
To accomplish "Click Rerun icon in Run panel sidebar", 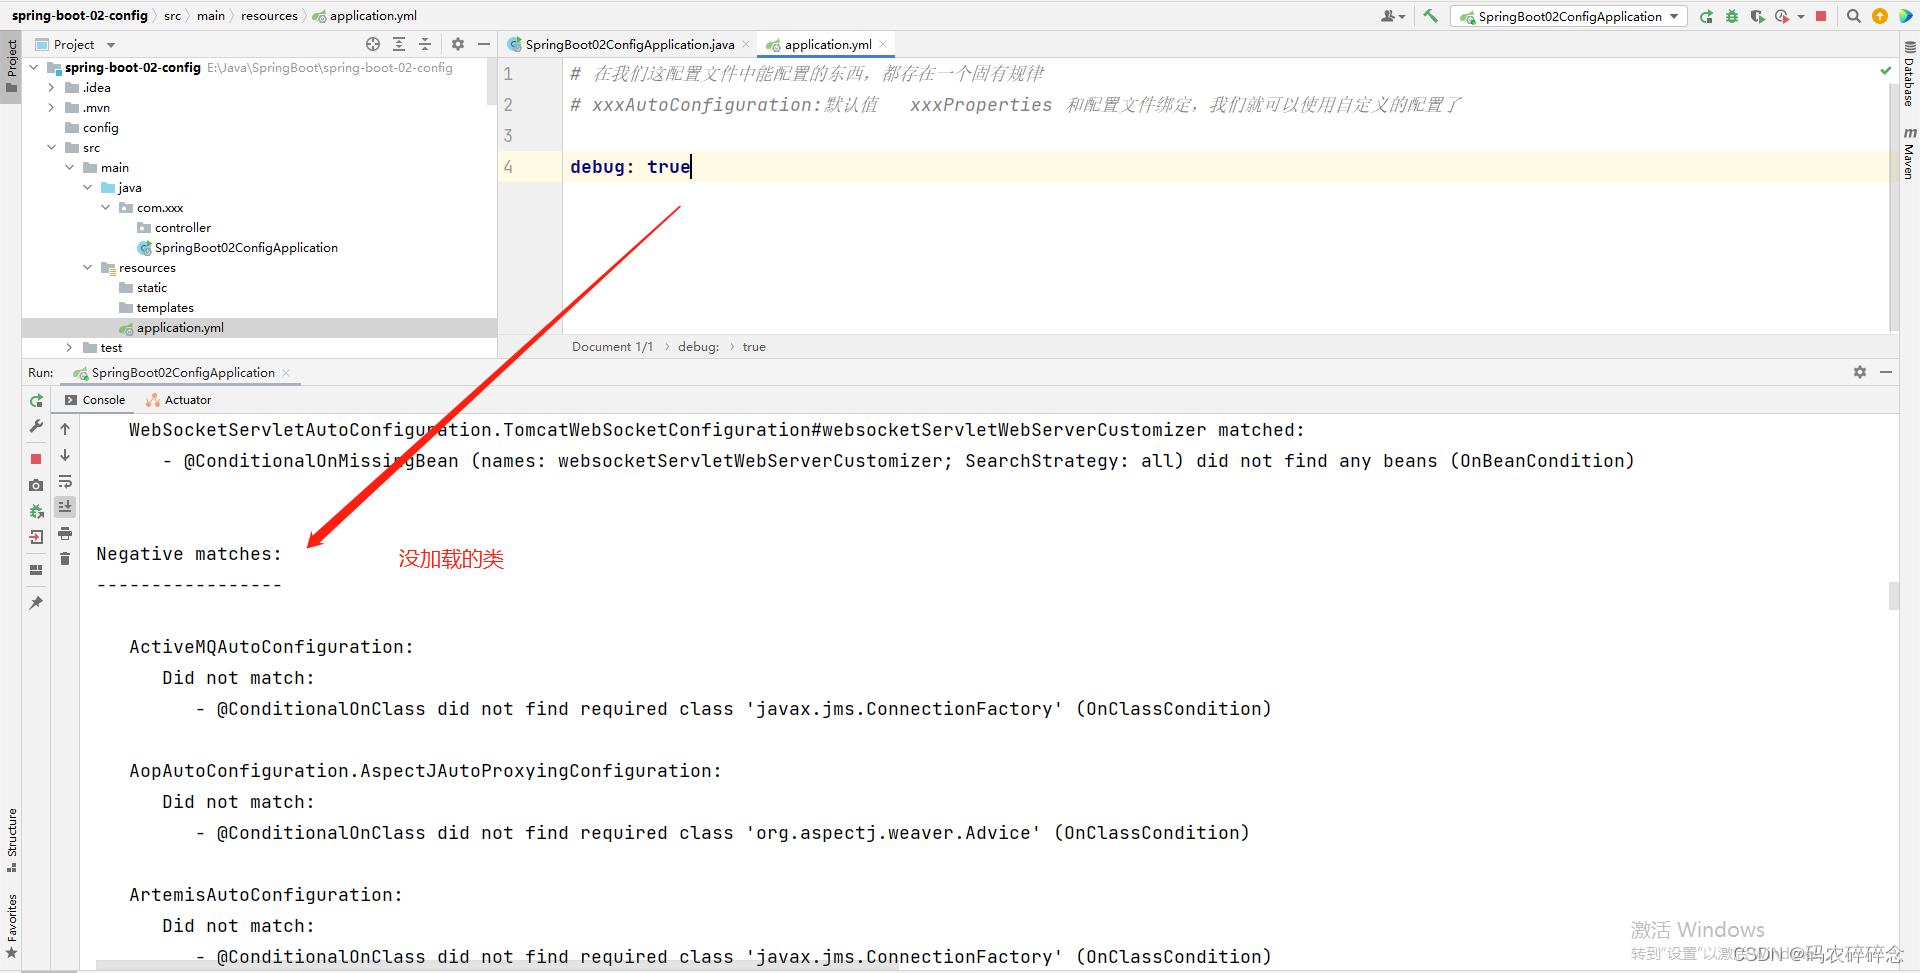I will pos(36,400).
